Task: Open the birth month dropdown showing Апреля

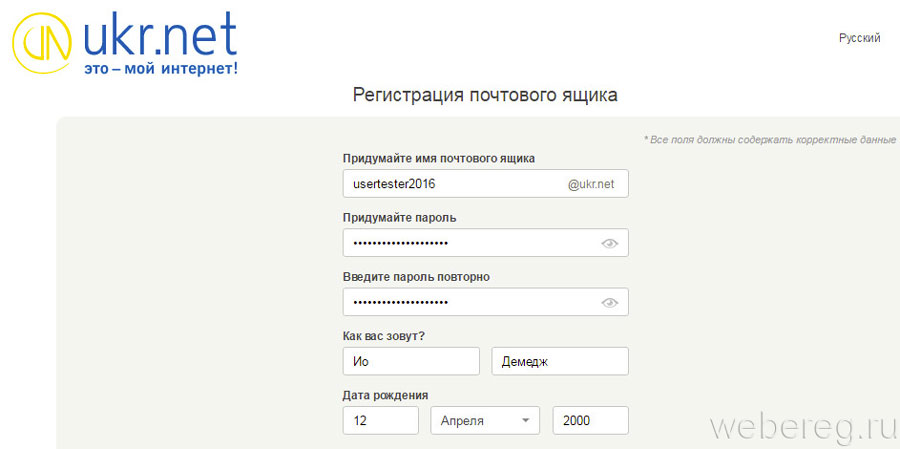Action: 485,421
